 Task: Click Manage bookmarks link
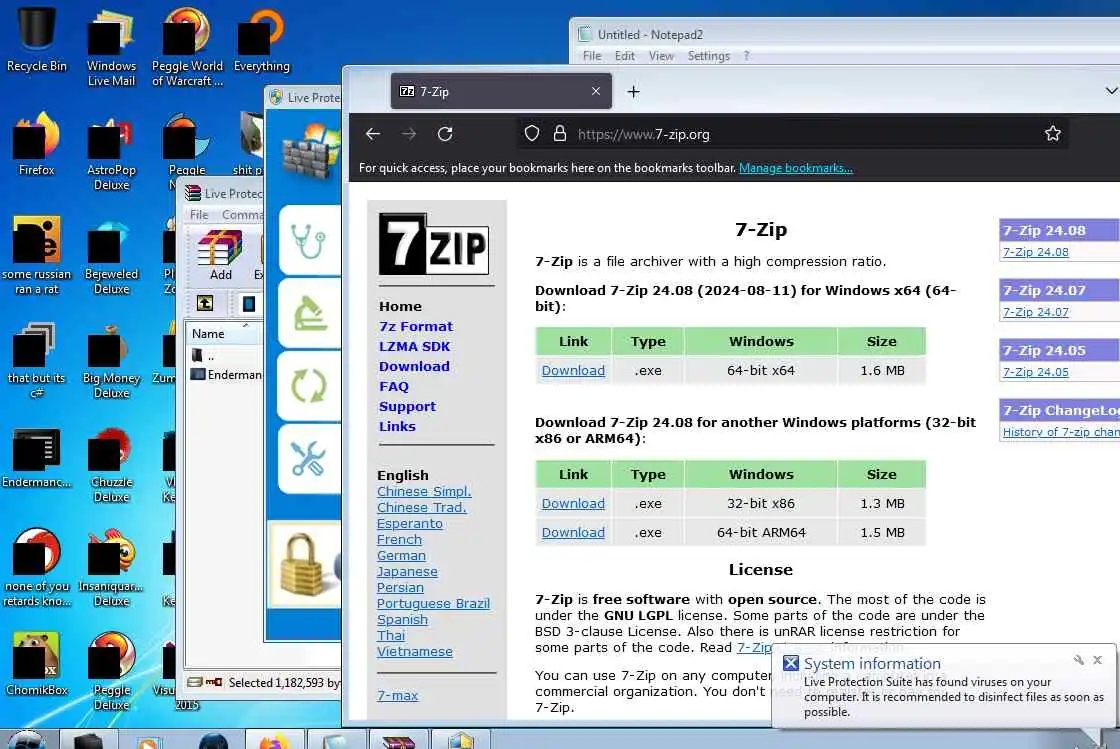[x=796, y=168]
